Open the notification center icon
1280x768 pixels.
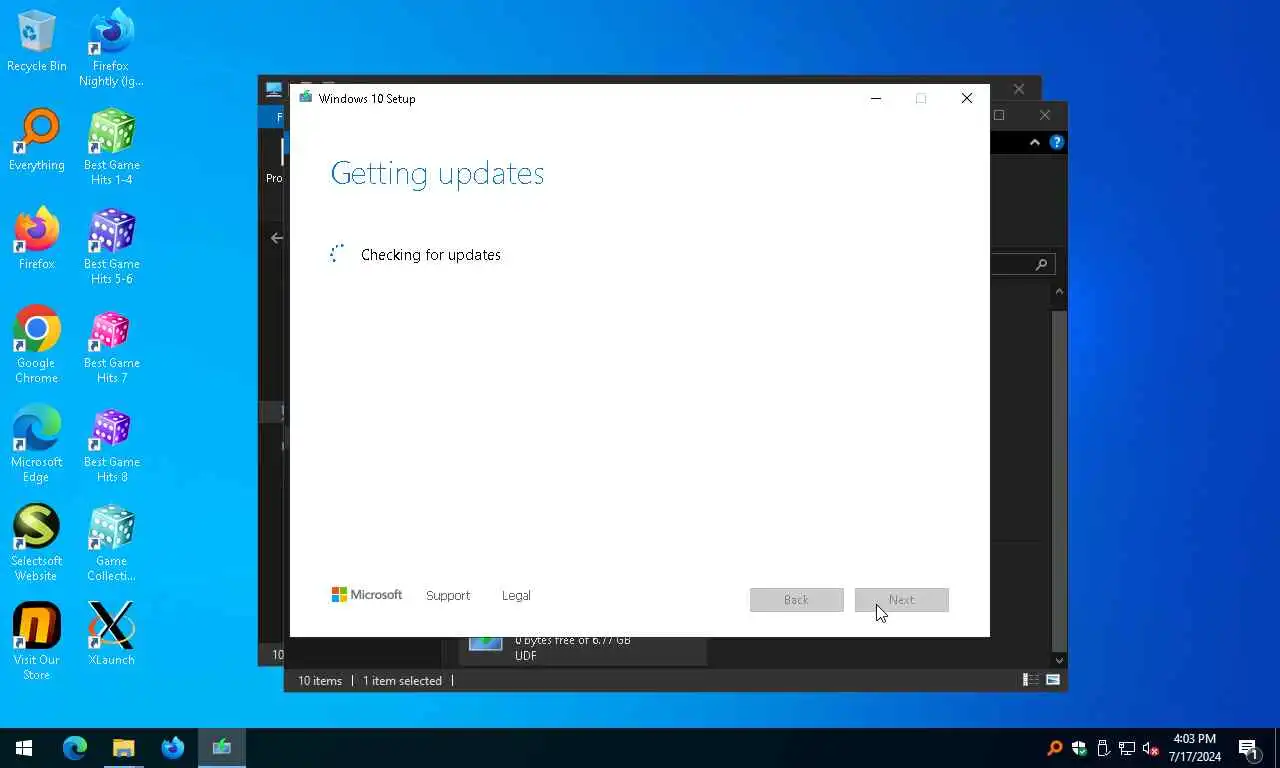tap(1249, 748)
